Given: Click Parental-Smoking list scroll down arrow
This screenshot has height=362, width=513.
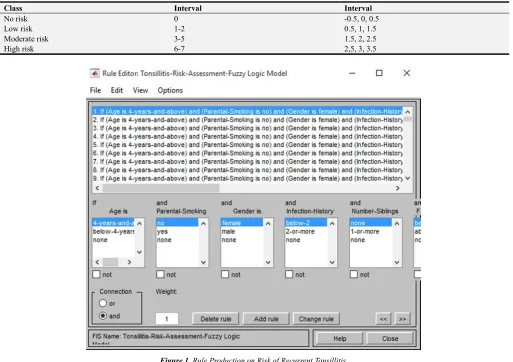Looking at the screenshot, I should [204, 262].
